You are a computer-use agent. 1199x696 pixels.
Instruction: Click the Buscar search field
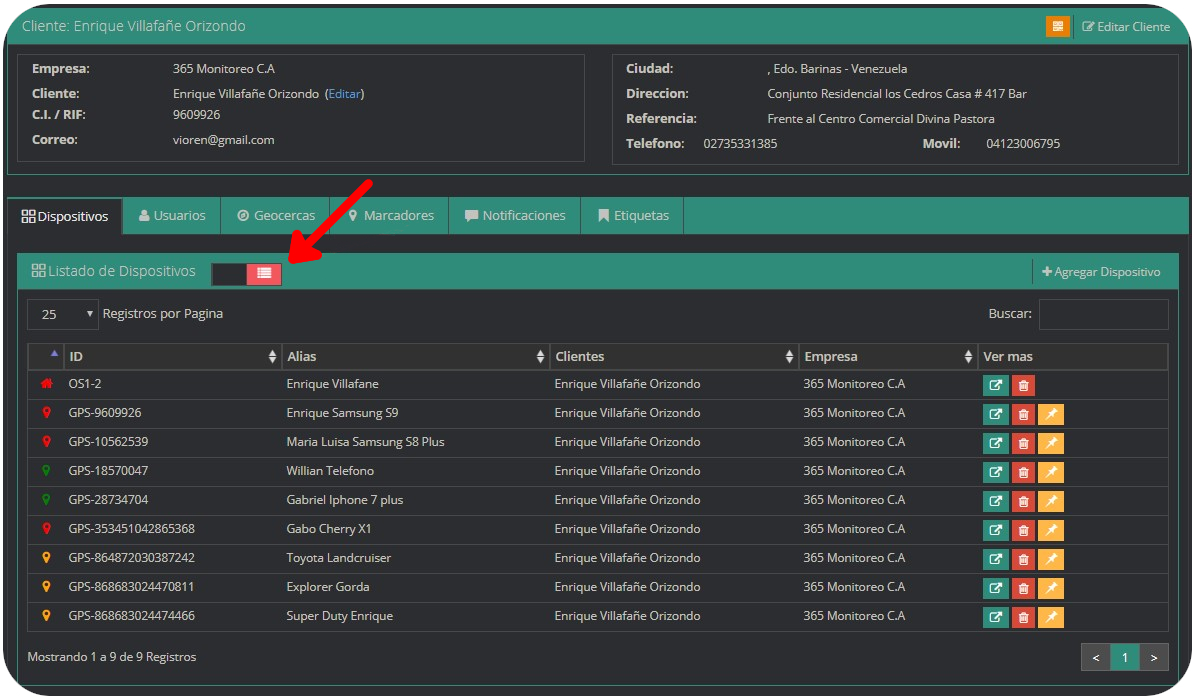1103,314
